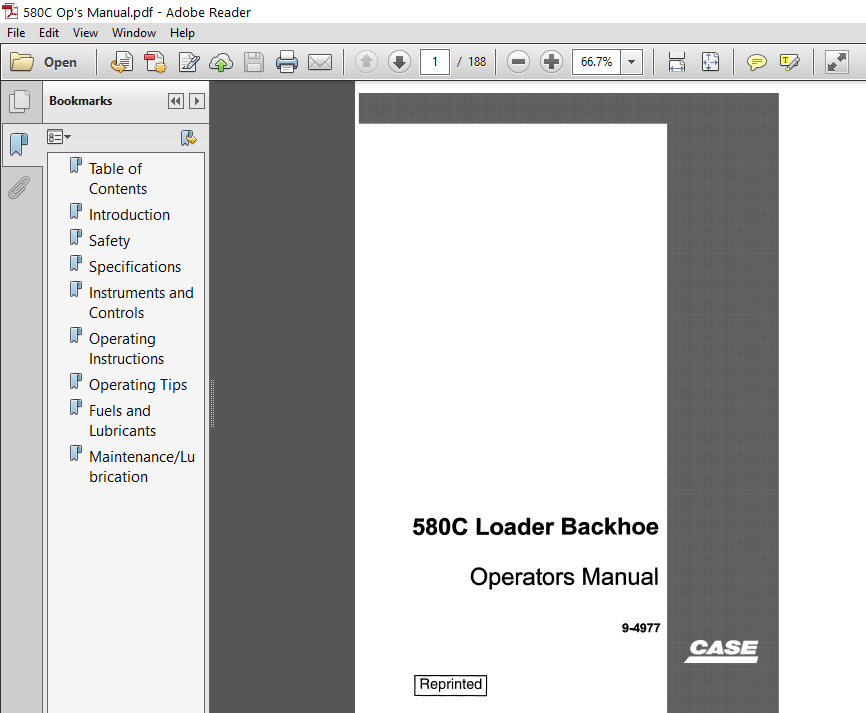This screenshot has width=866, height=713.
Task: Navigate to Operating Instructions bookmark
Action: (126, 348)
